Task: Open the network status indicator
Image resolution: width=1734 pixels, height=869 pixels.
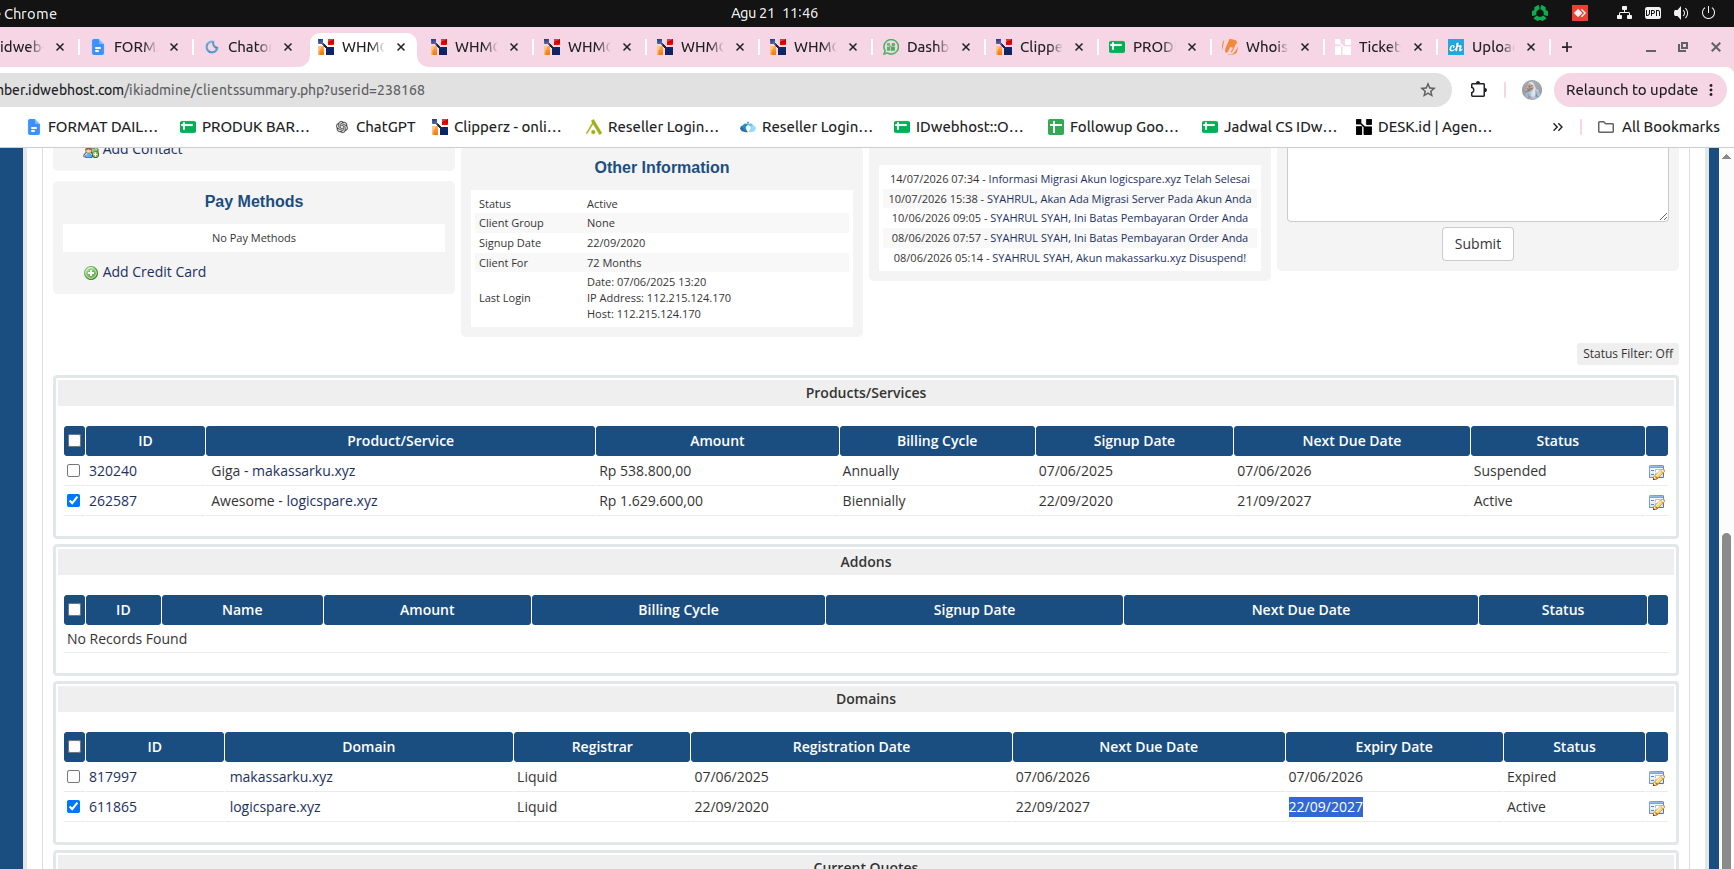Action: [1624, 13]
